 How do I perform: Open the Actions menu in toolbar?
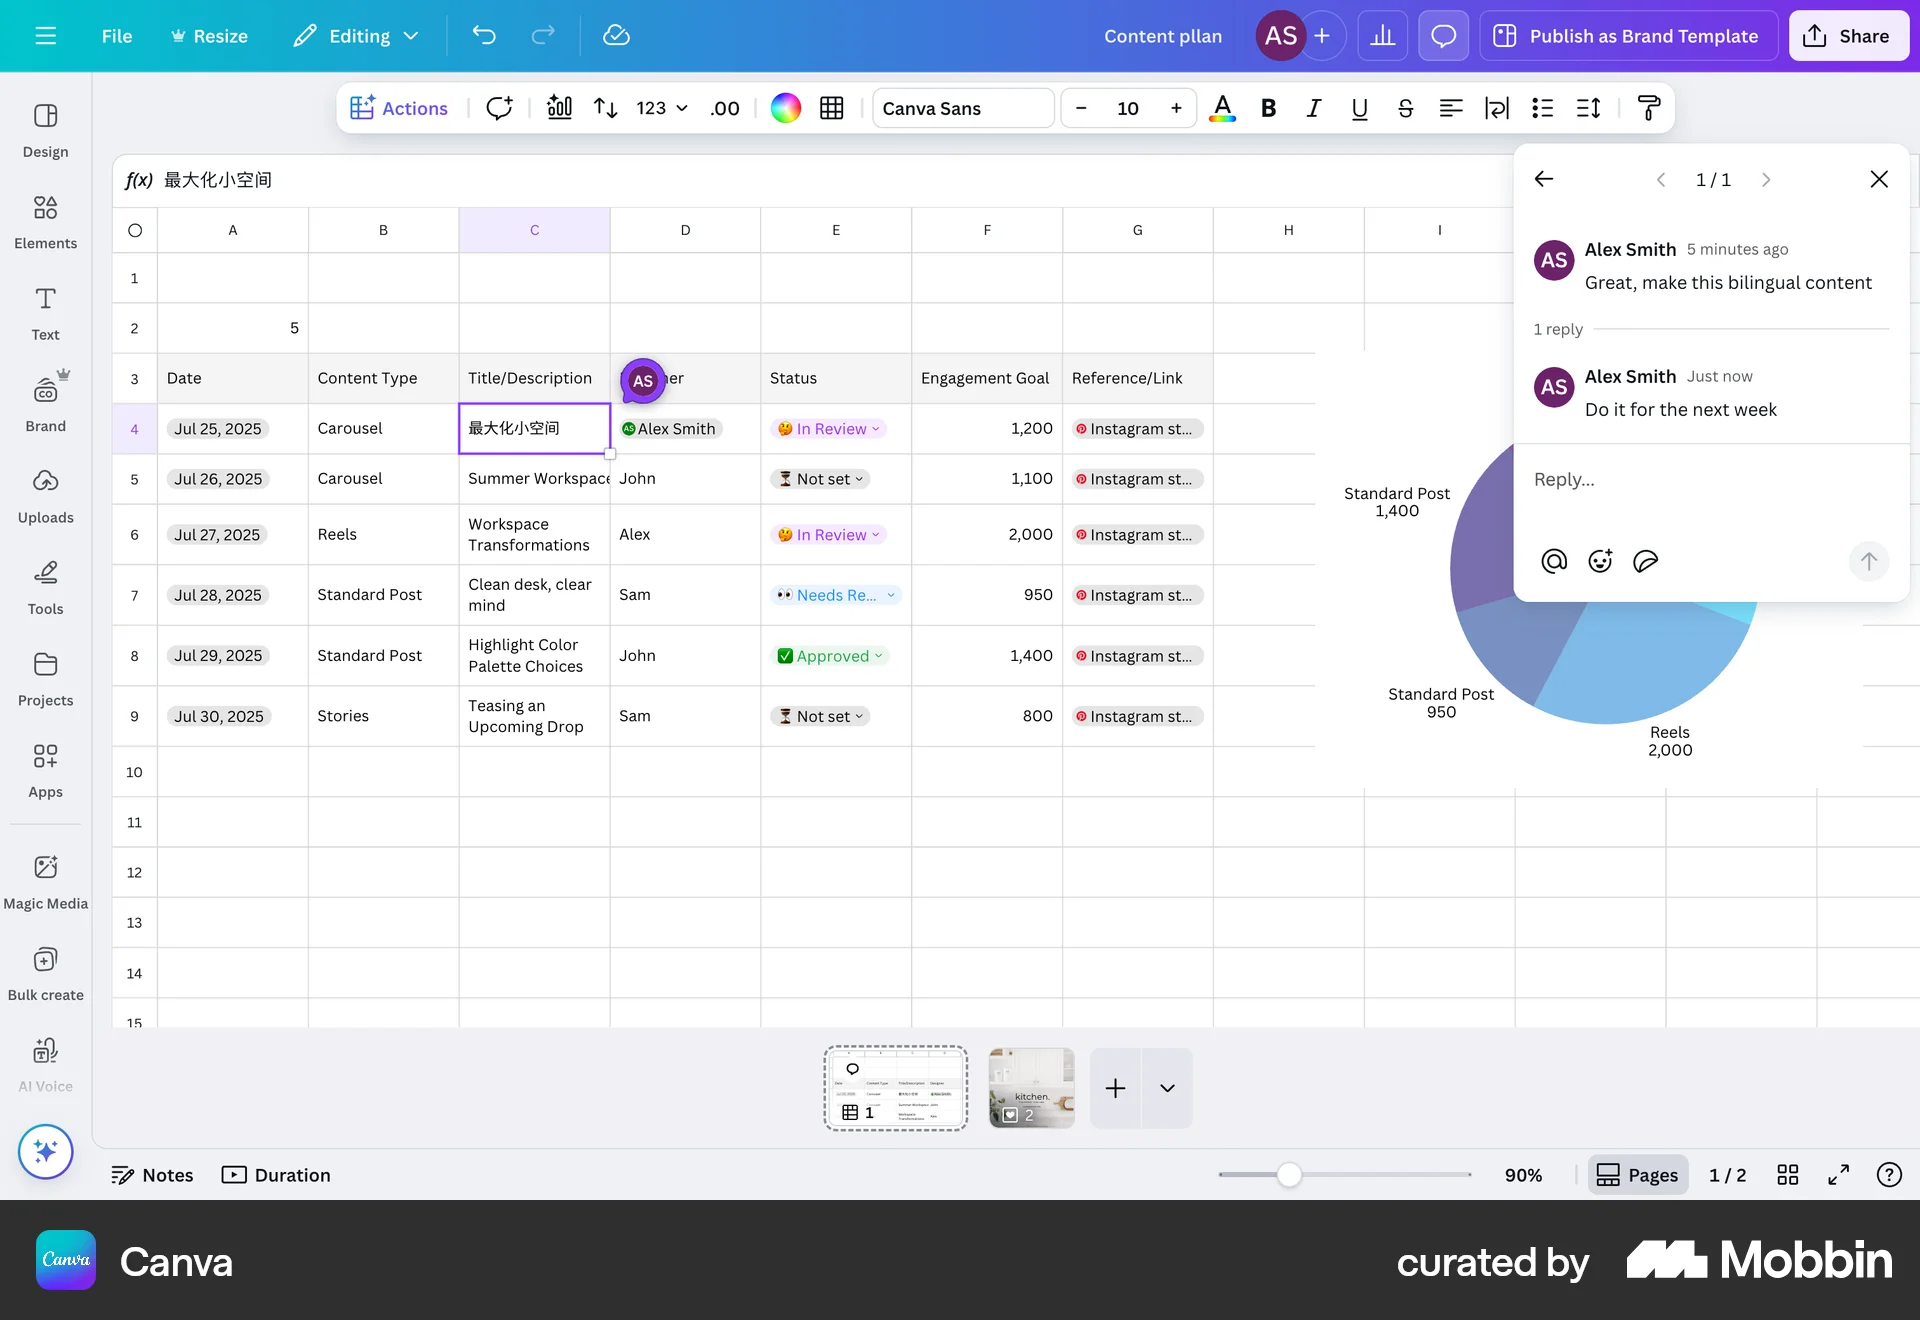point(399,108)
